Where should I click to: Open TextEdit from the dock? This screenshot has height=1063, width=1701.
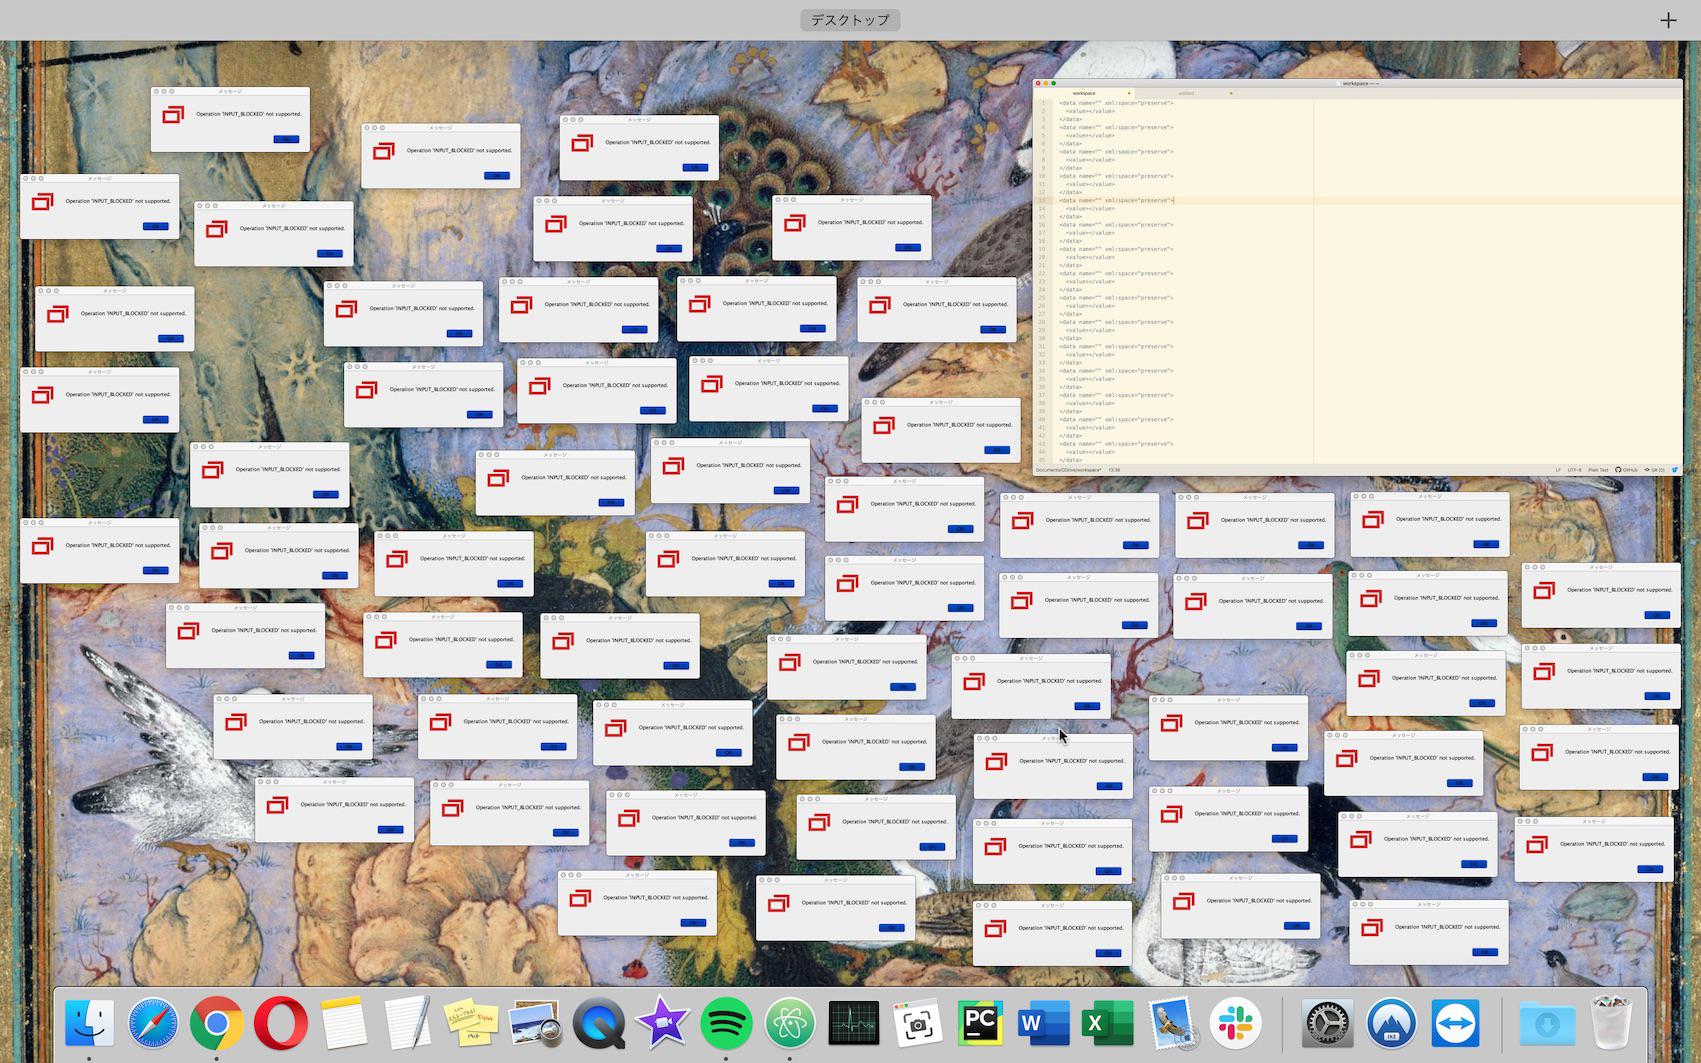[408, 1023]
